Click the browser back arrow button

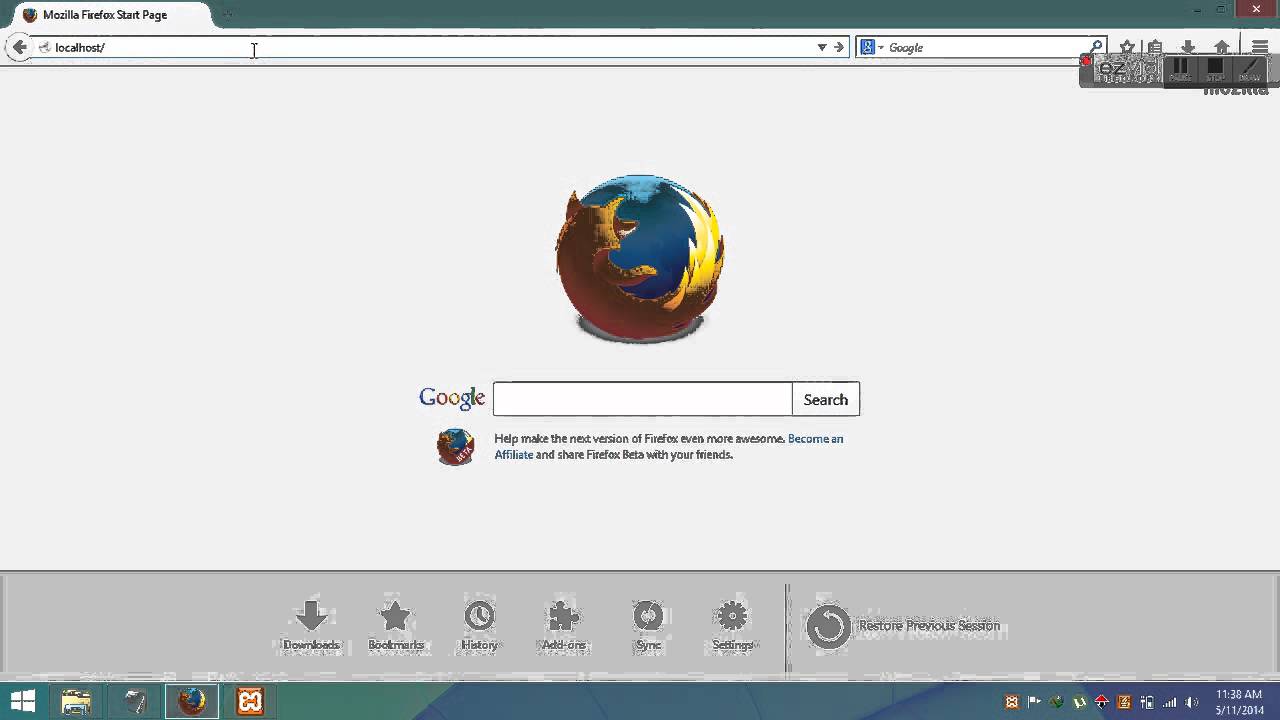pos(19,47)
